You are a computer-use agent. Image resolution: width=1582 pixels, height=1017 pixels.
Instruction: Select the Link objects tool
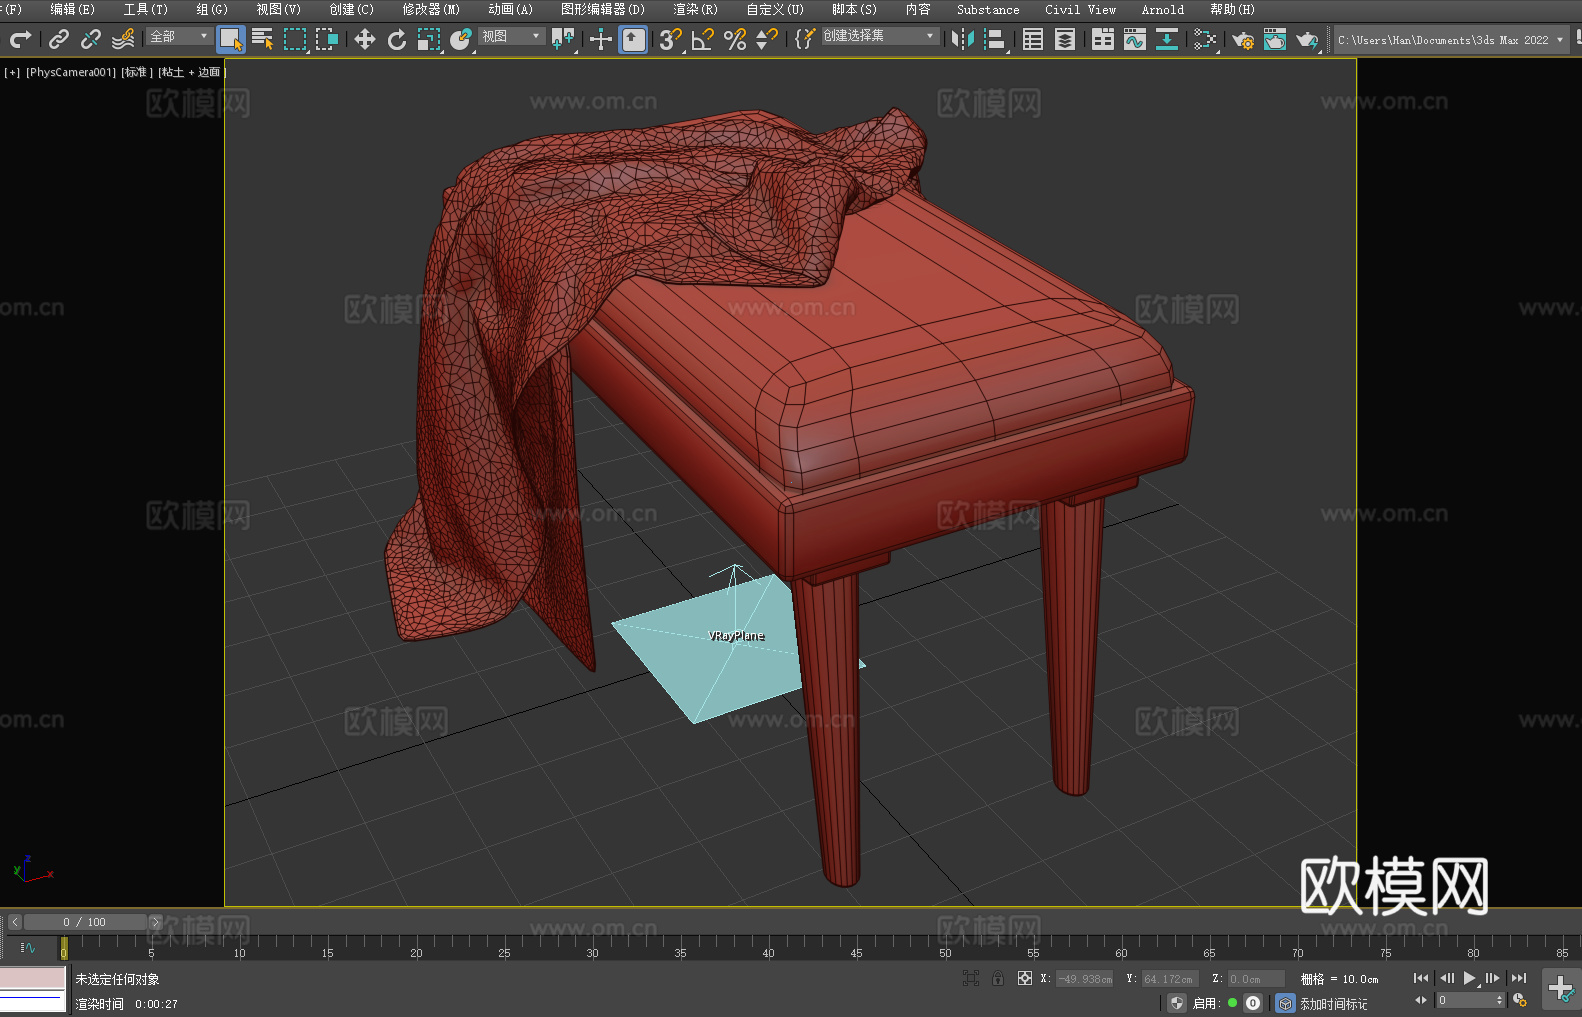[x=59, y=39]
